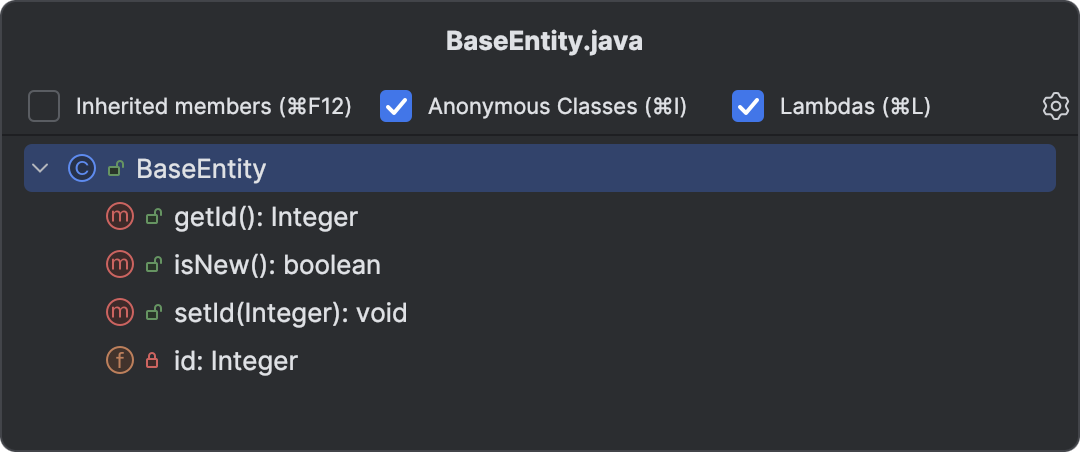The width and height of the screenshot is (1080, 452).
Task: Click the getId method icon
Action: pyautogui.click(x=119, y=216)
